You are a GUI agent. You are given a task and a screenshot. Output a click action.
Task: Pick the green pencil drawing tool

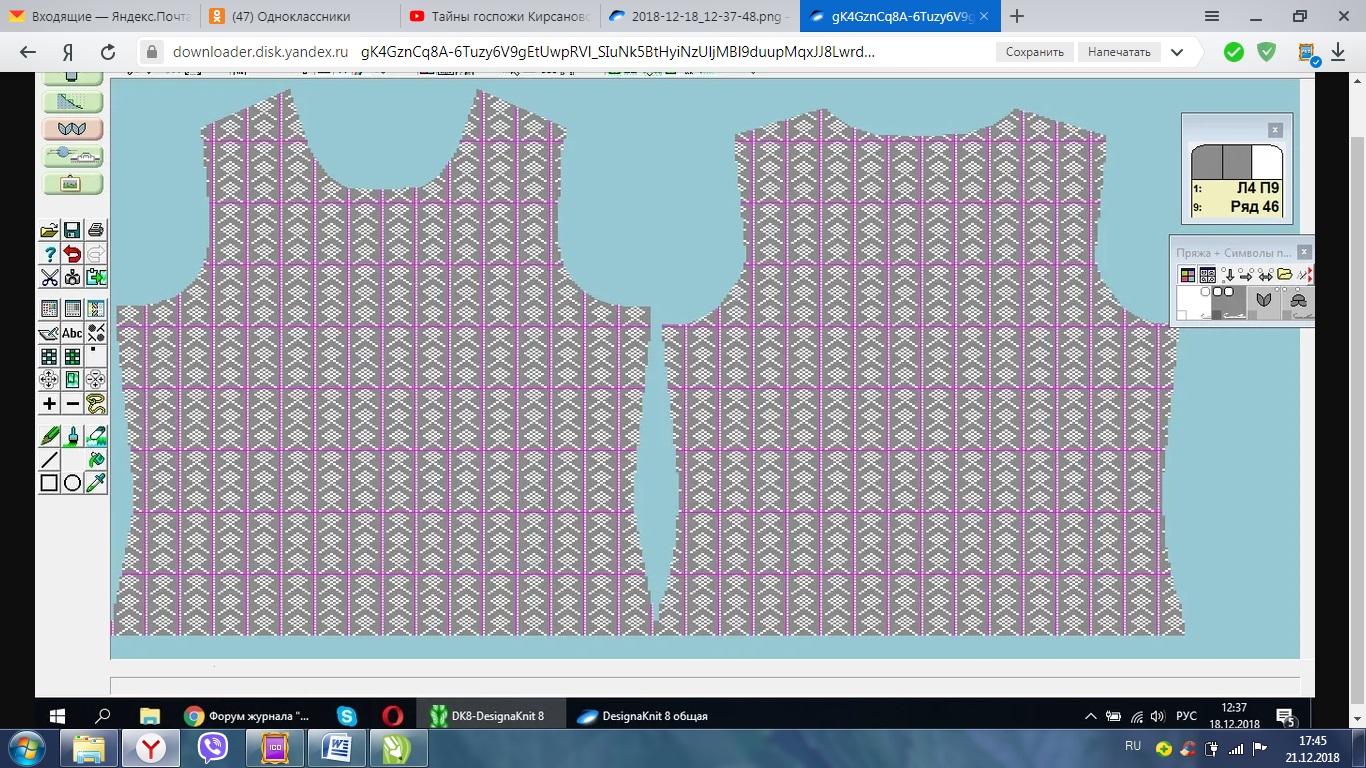(x=49, y=436)
